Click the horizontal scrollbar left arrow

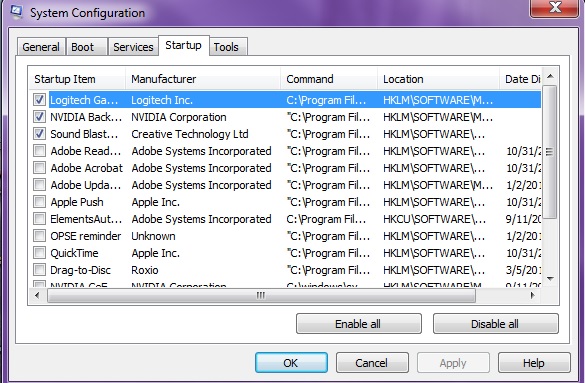tap(37, 295)
